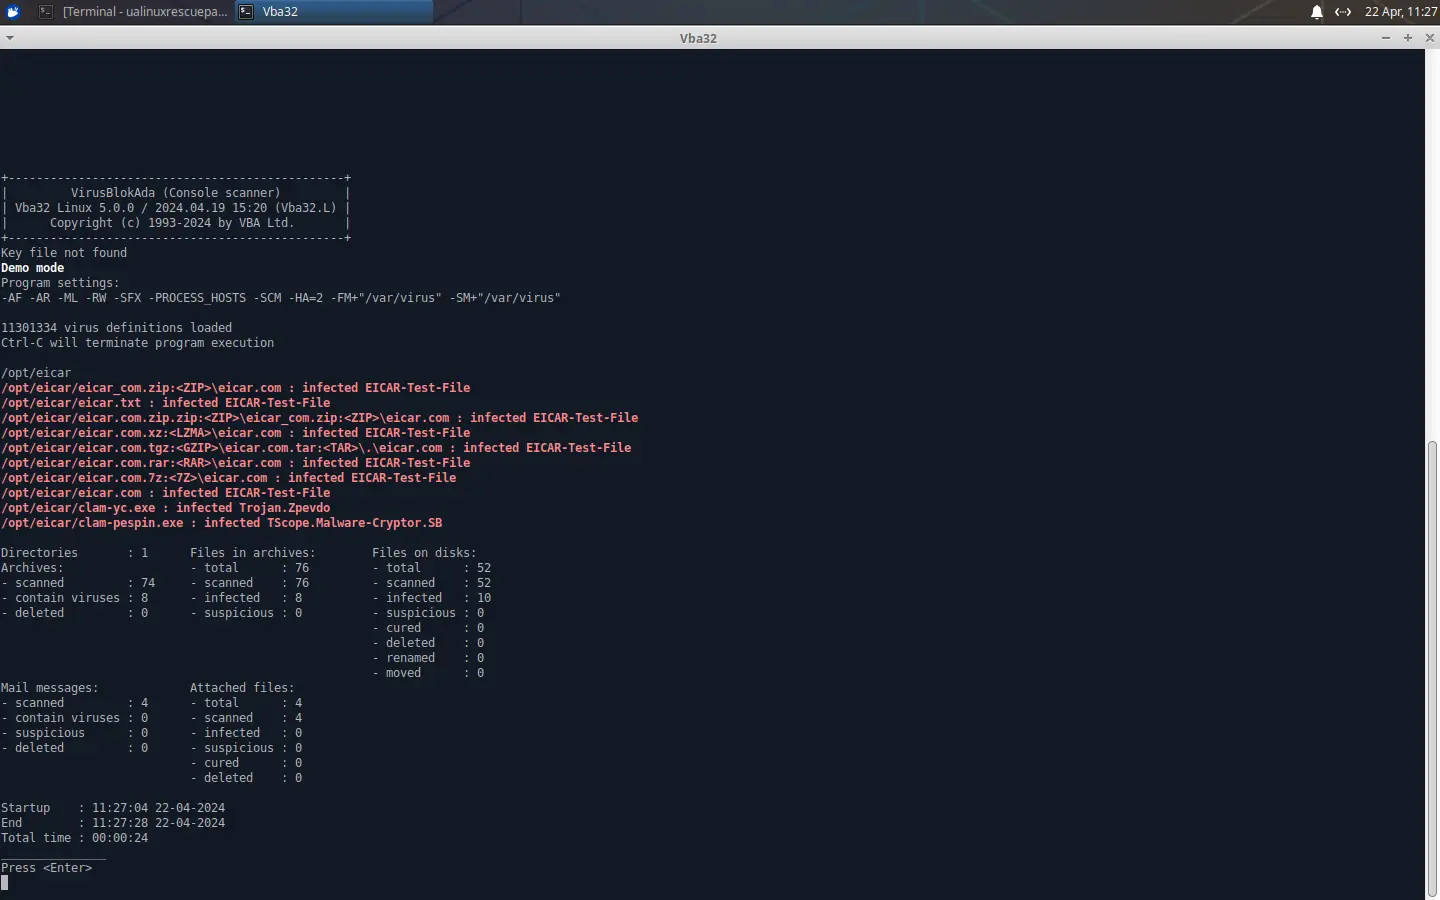Click the attached files 'total : 4' row
The width and height of the screenshot is (1440, 900).
coord(247,703)
